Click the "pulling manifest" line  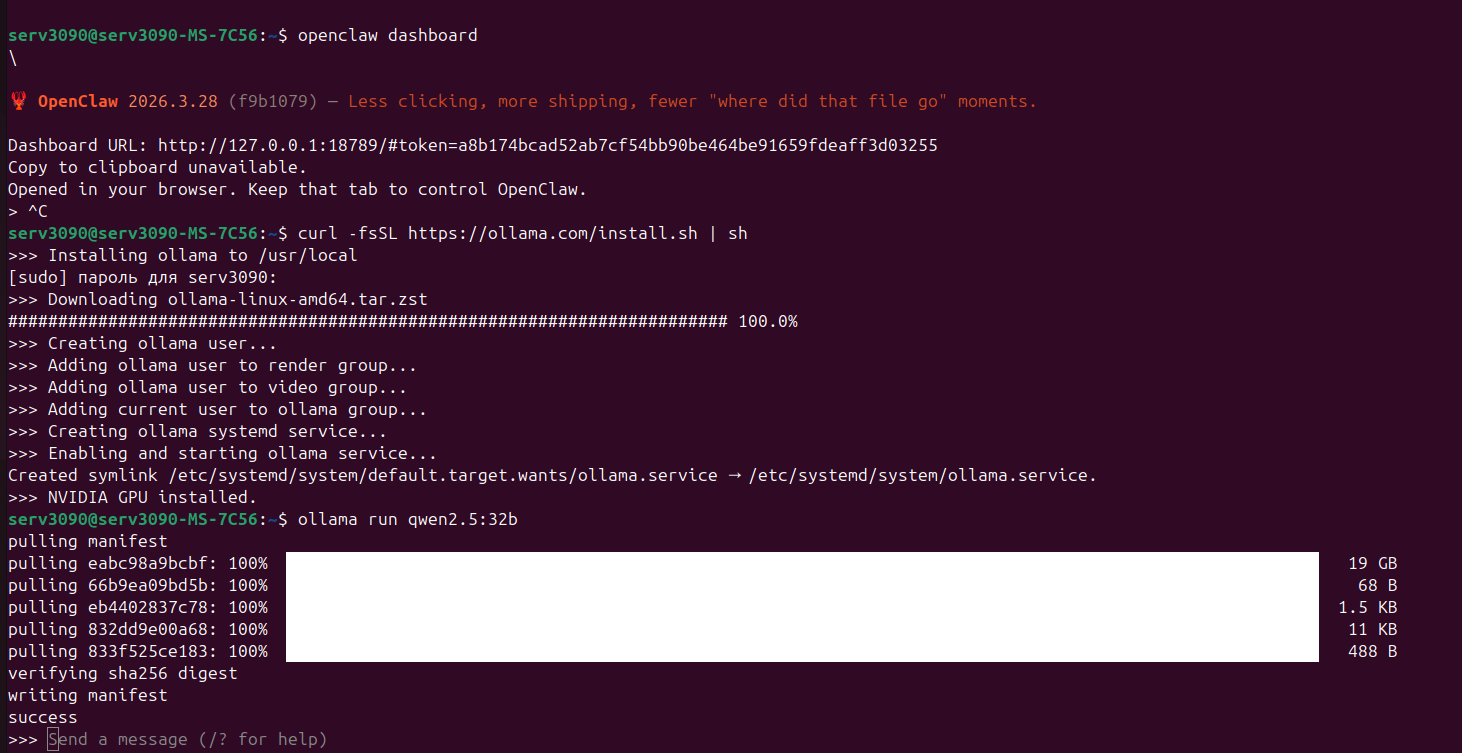click(x=87, y=541)
